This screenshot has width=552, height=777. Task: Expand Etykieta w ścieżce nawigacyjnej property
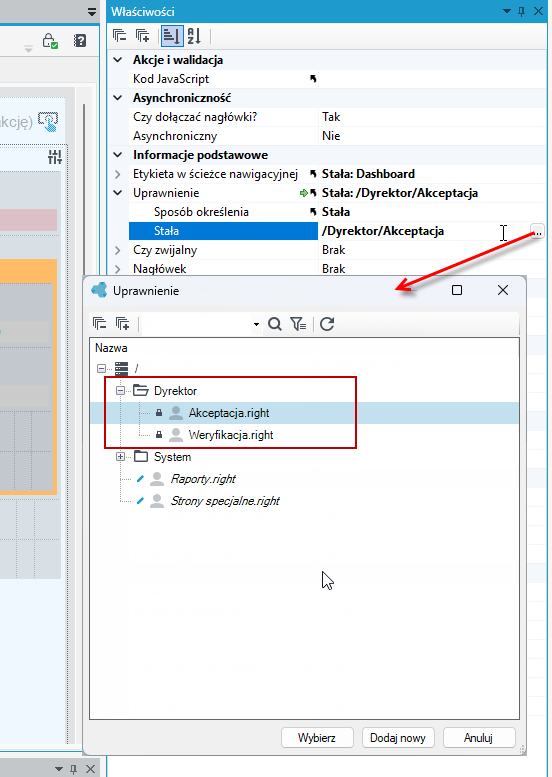click(x=117, y=174)
